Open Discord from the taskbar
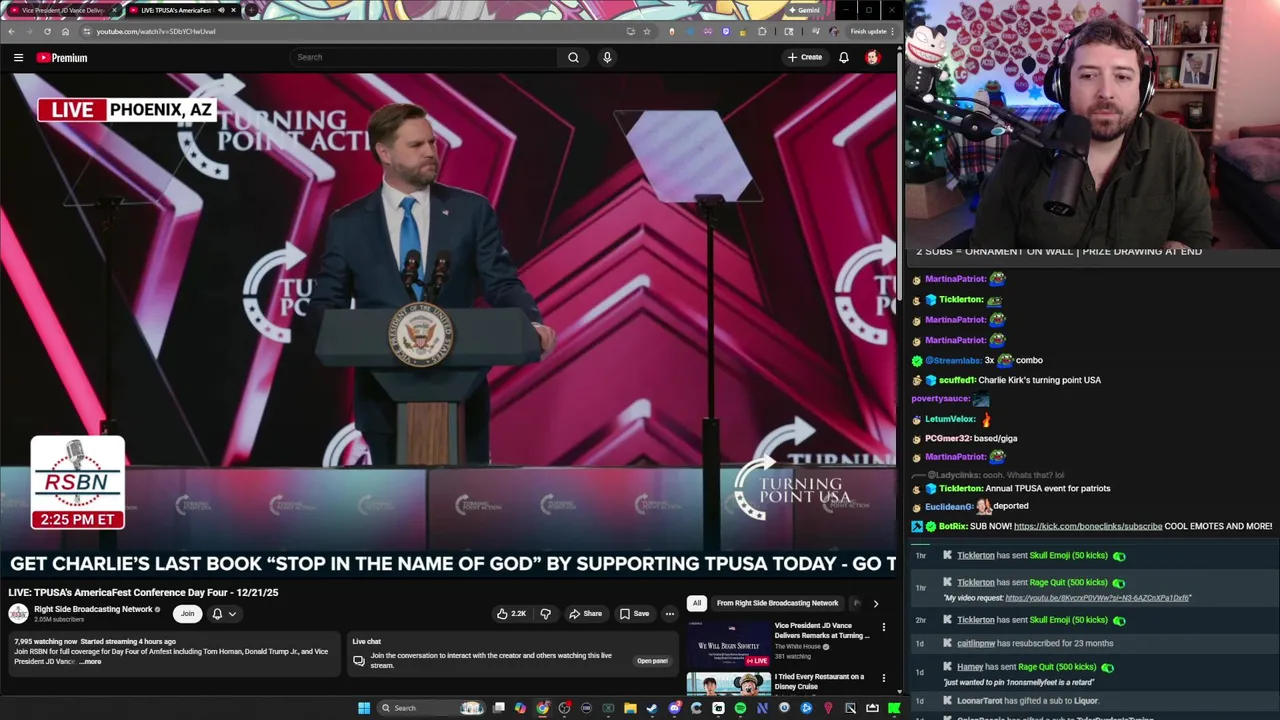The width and height of the screenshot is (1280, 720). click(x=674, y=708)
